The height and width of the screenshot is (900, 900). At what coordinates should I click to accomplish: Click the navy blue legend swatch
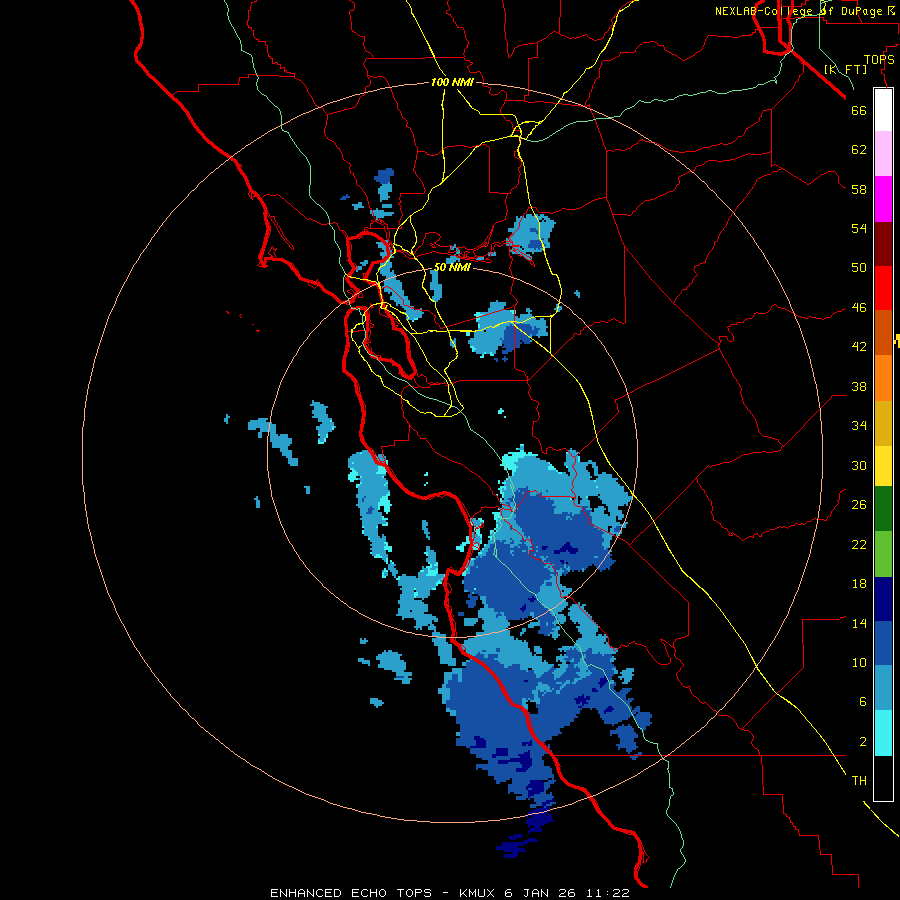click(883, 599)
